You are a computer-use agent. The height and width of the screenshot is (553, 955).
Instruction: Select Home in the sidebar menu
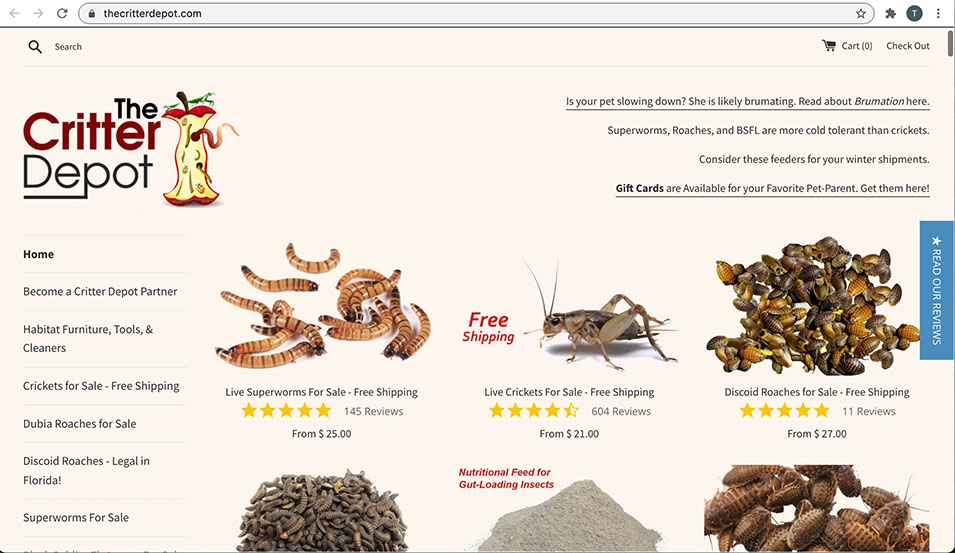38,255
